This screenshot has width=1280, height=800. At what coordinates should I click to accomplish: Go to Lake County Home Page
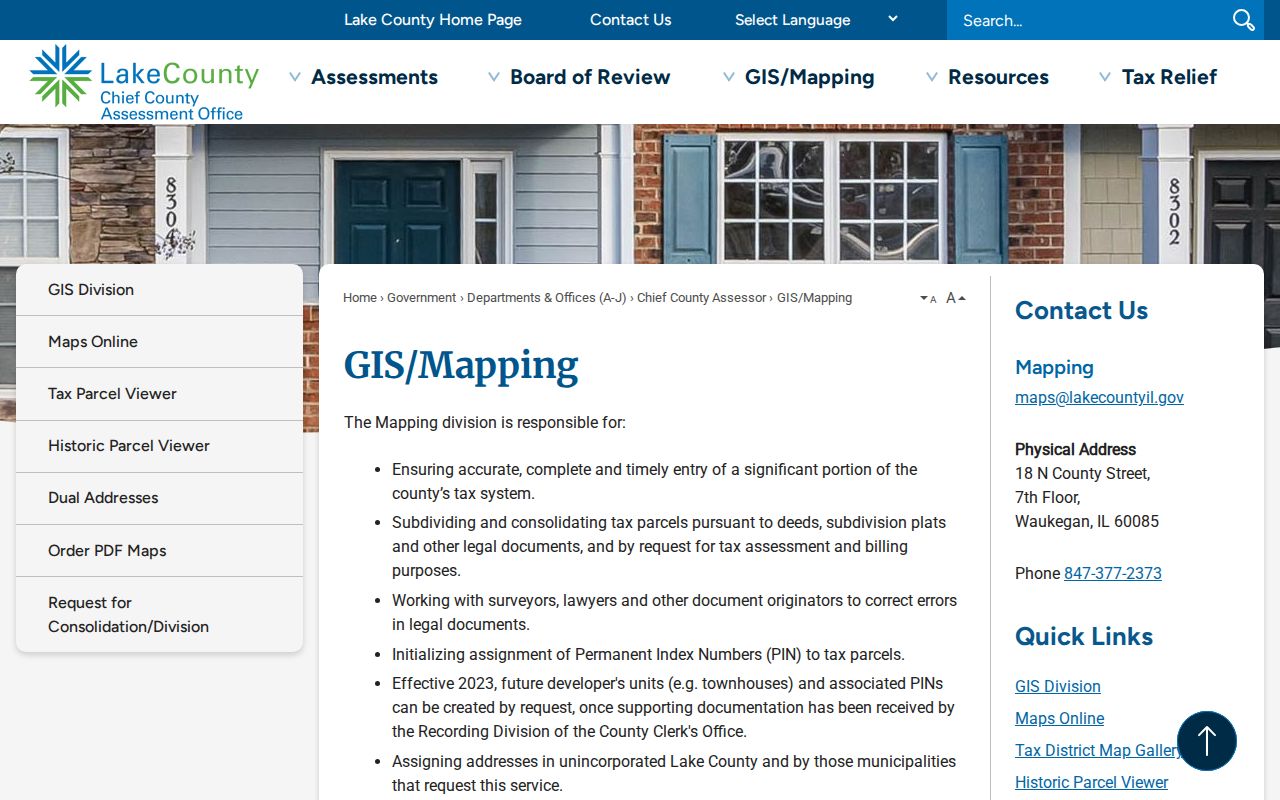(x=433, y=20)
